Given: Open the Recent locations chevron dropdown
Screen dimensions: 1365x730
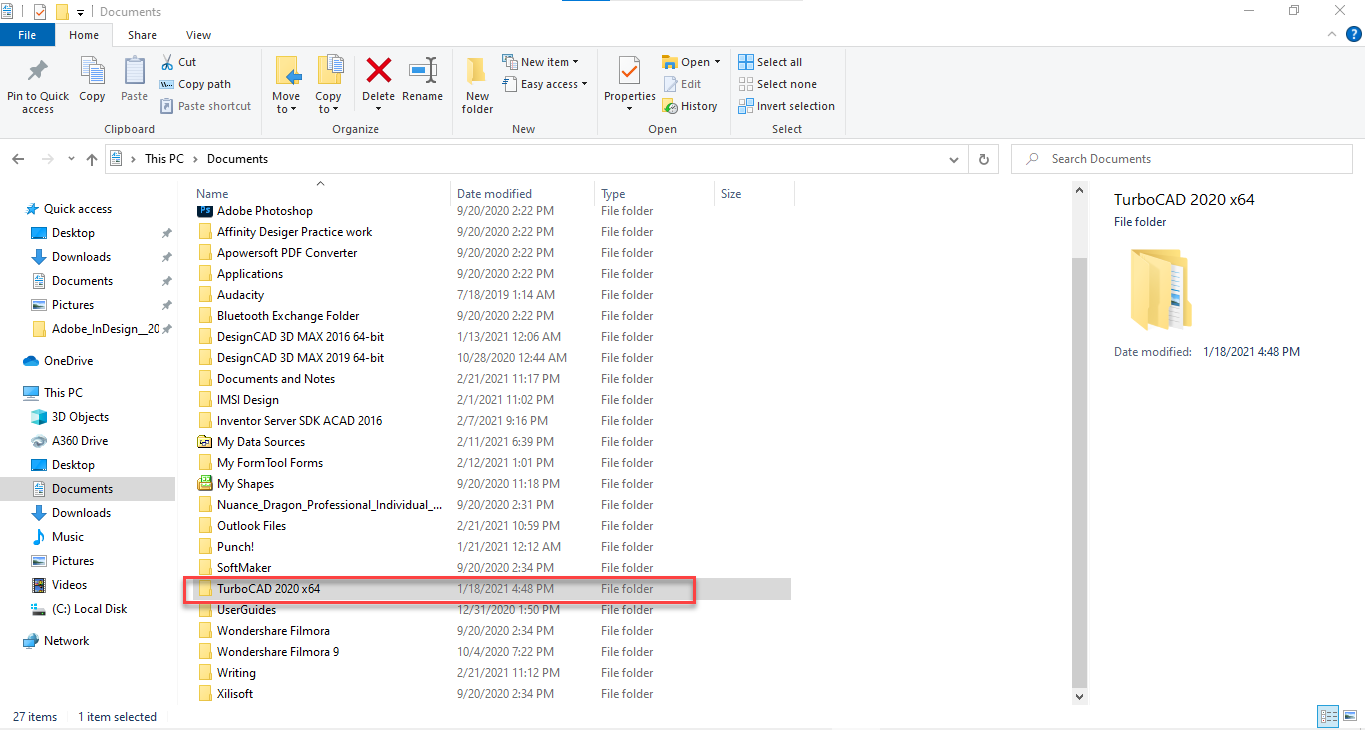Looking at the screenshot, I should pos(71,159).
